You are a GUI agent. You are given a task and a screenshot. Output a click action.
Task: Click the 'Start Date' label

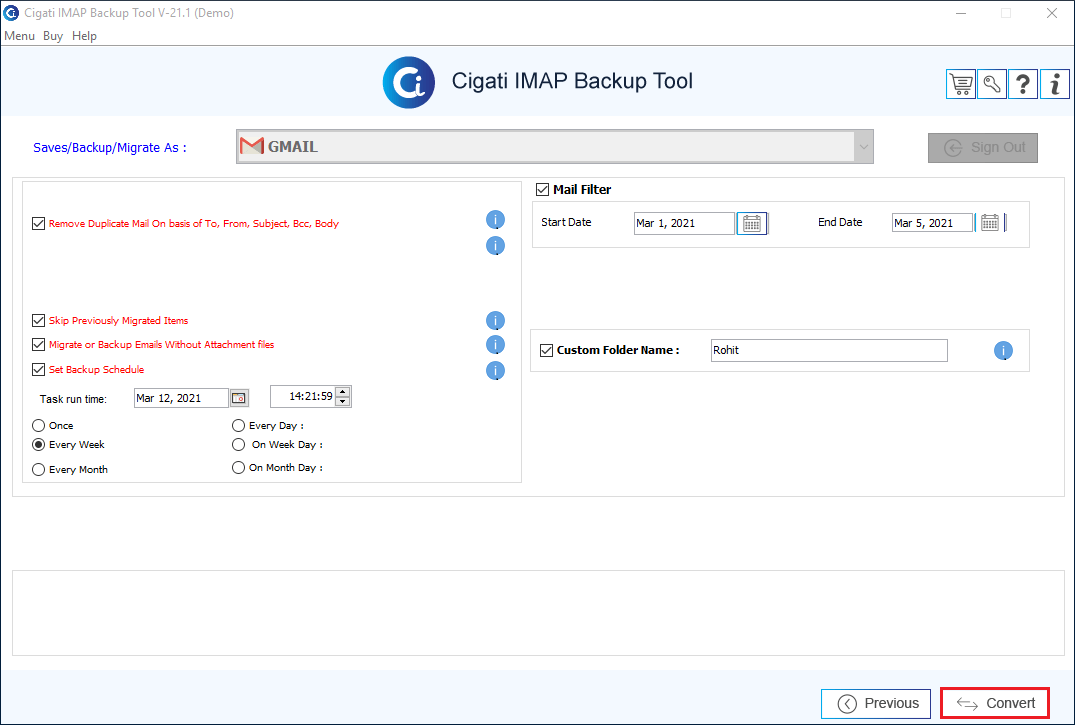pyautogui.click(x=566, y=222)
